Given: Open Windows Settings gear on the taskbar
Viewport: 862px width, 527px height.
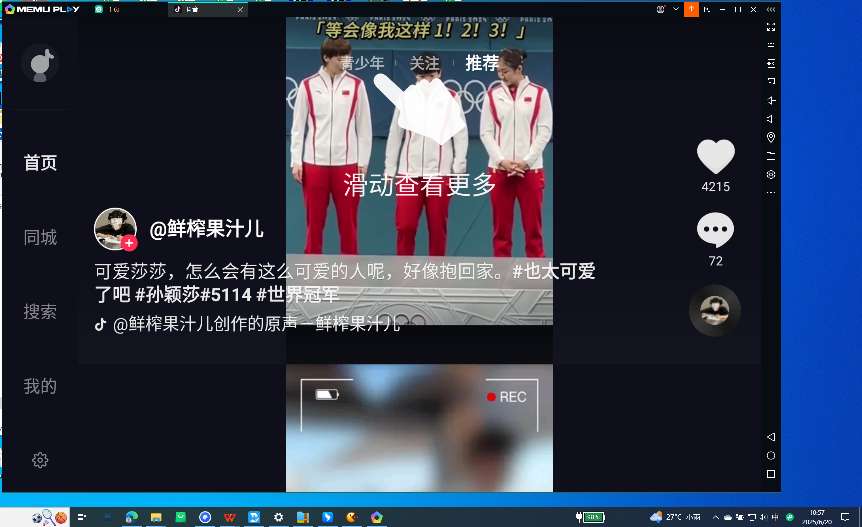Looking at the screenshot, I should coord(279,517).
